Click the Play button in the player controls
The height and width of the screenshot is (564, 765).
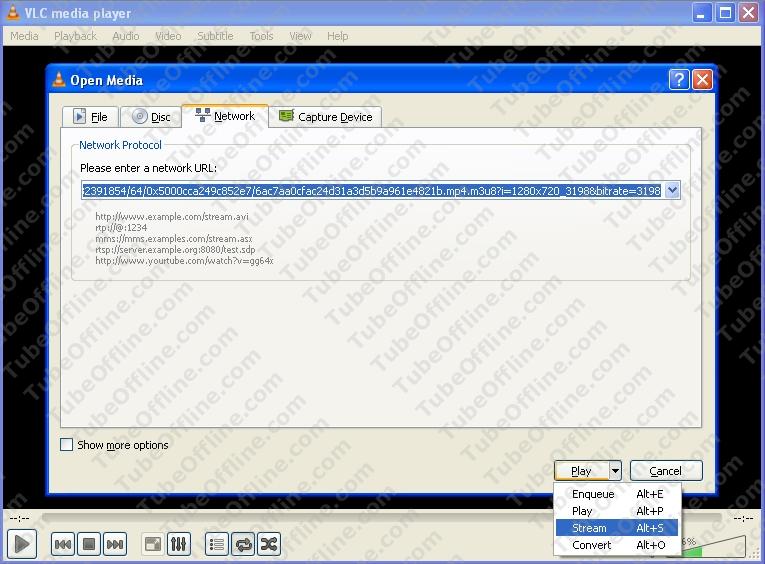21,544
